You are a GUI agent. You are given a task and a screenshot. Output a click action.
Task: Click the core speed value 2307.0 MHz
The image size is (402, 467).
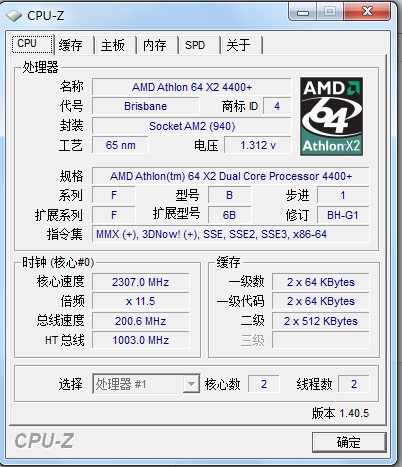tap(140, 282)
